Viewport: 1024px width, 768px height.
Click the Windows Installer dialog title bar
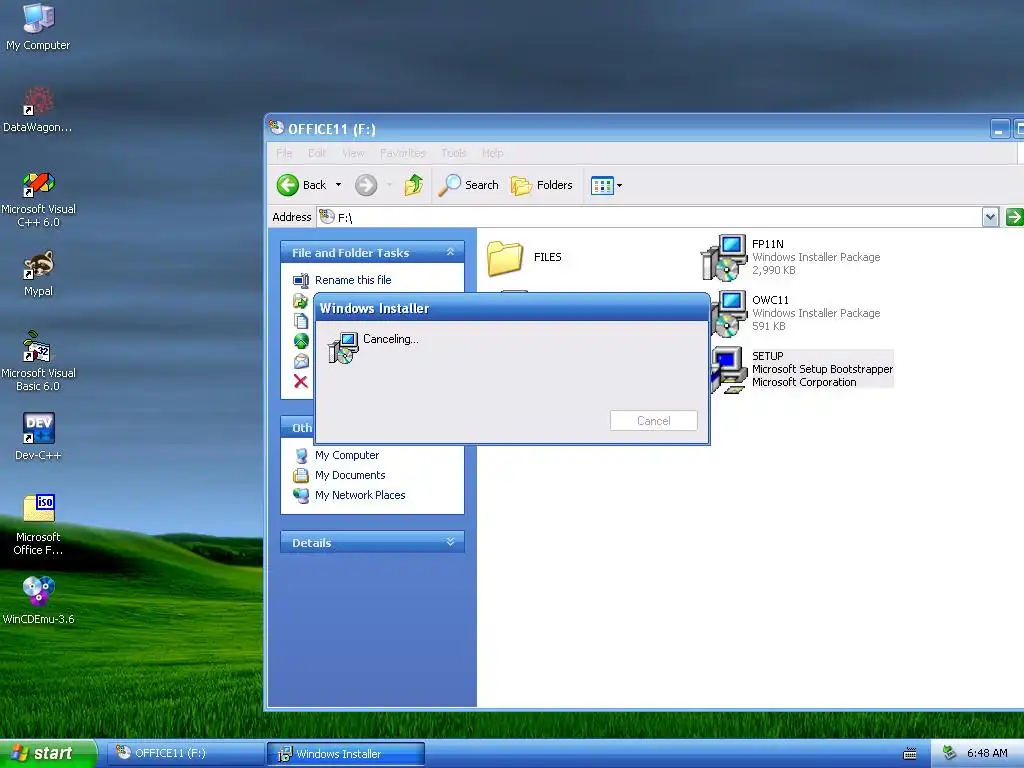(x=512, y=308)
